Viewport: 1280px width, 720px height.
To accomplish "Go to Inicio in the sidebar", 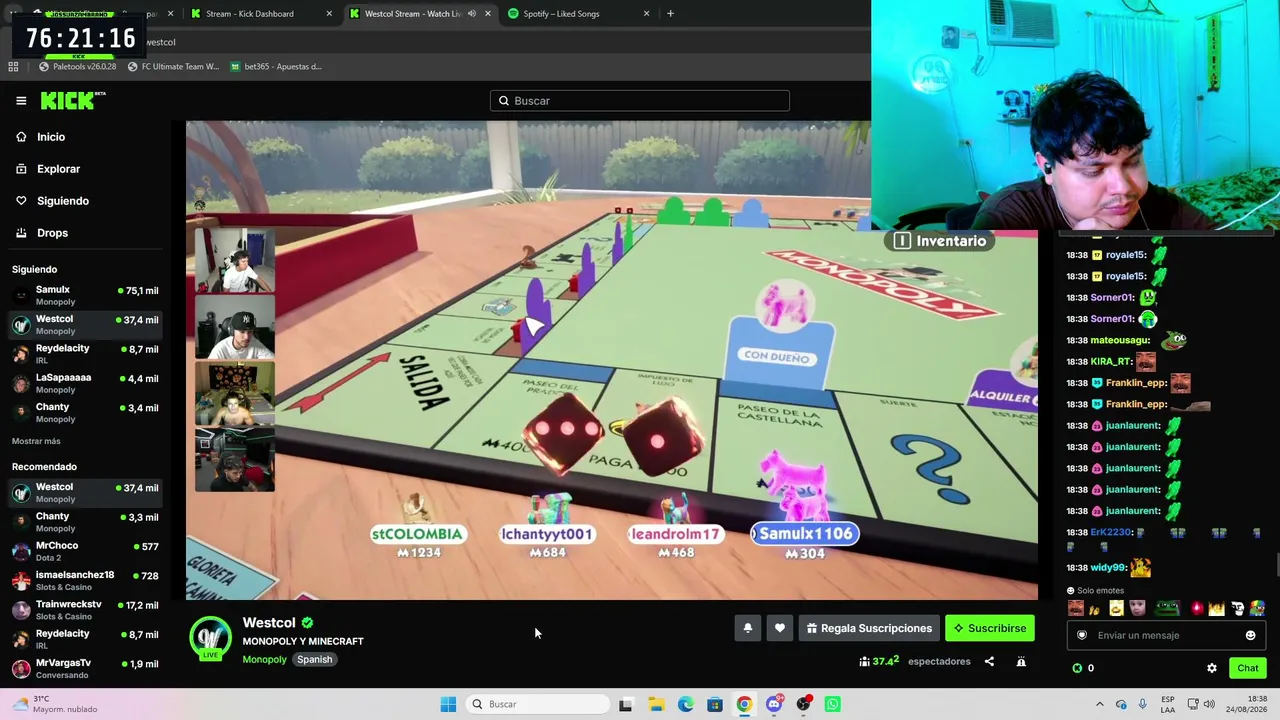I will click(51, 137).
